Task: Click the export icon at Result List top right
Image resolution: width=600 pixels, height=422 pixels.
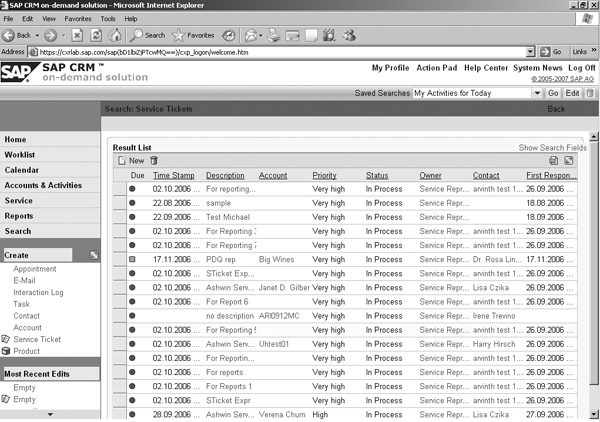Action: coord(568,161)
